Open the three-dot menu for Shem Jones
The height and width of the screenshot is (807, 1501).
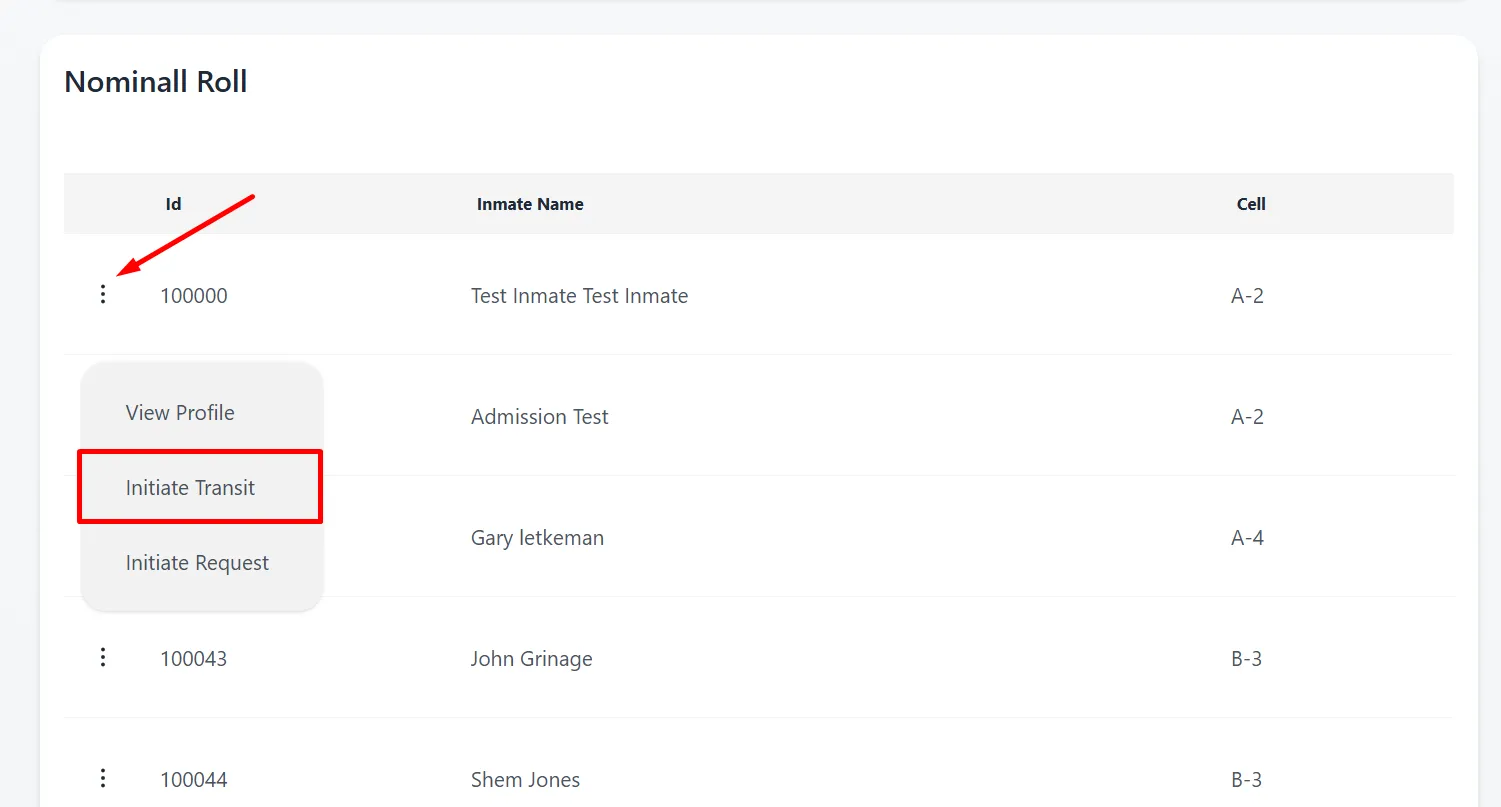[102, 779]
